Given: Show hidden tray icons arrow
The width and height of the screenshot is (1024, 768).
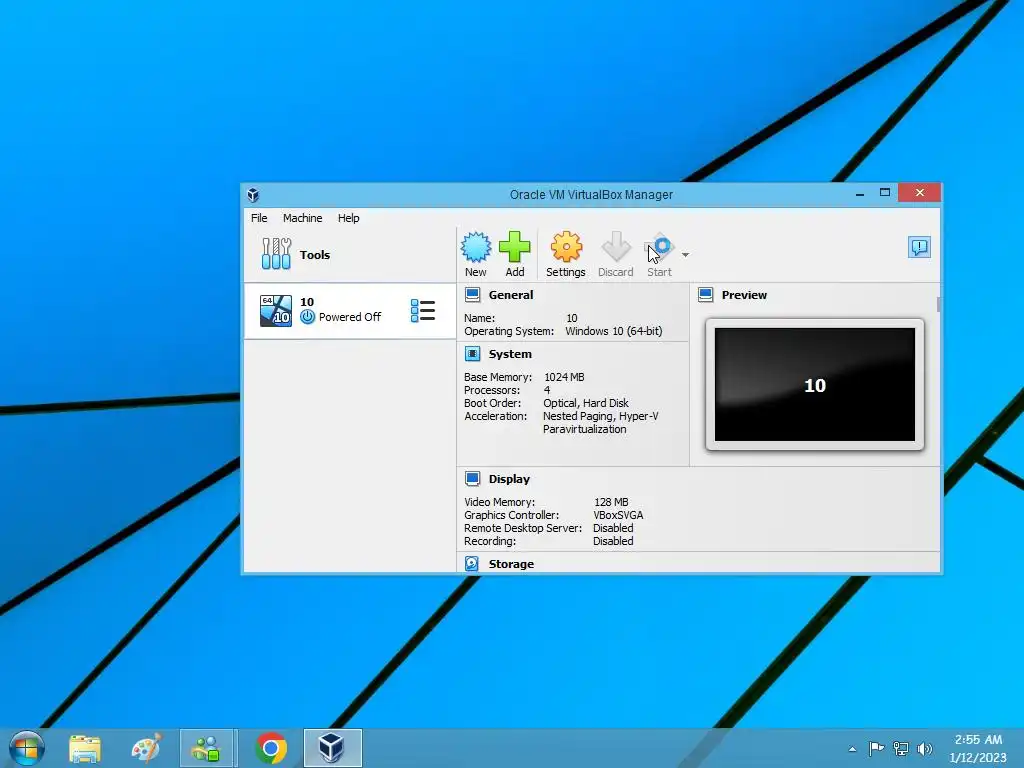Looking at the screenshot, I should tap(852, 749).
